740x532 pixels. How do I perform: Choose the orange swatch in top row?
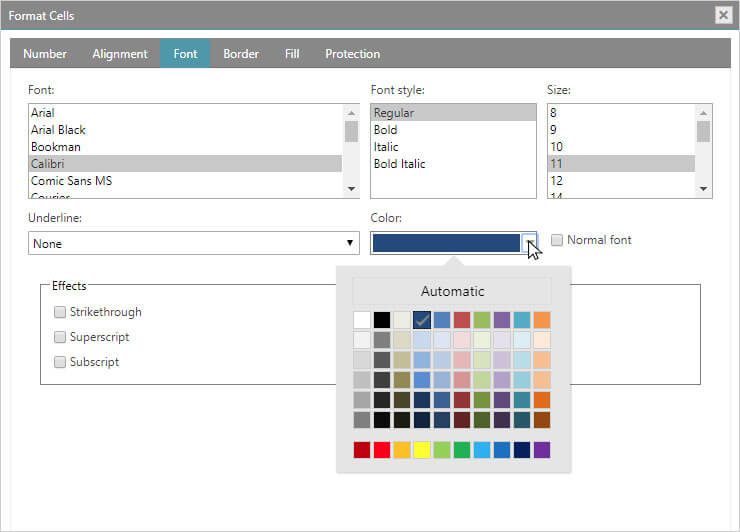tap(542, 320)
